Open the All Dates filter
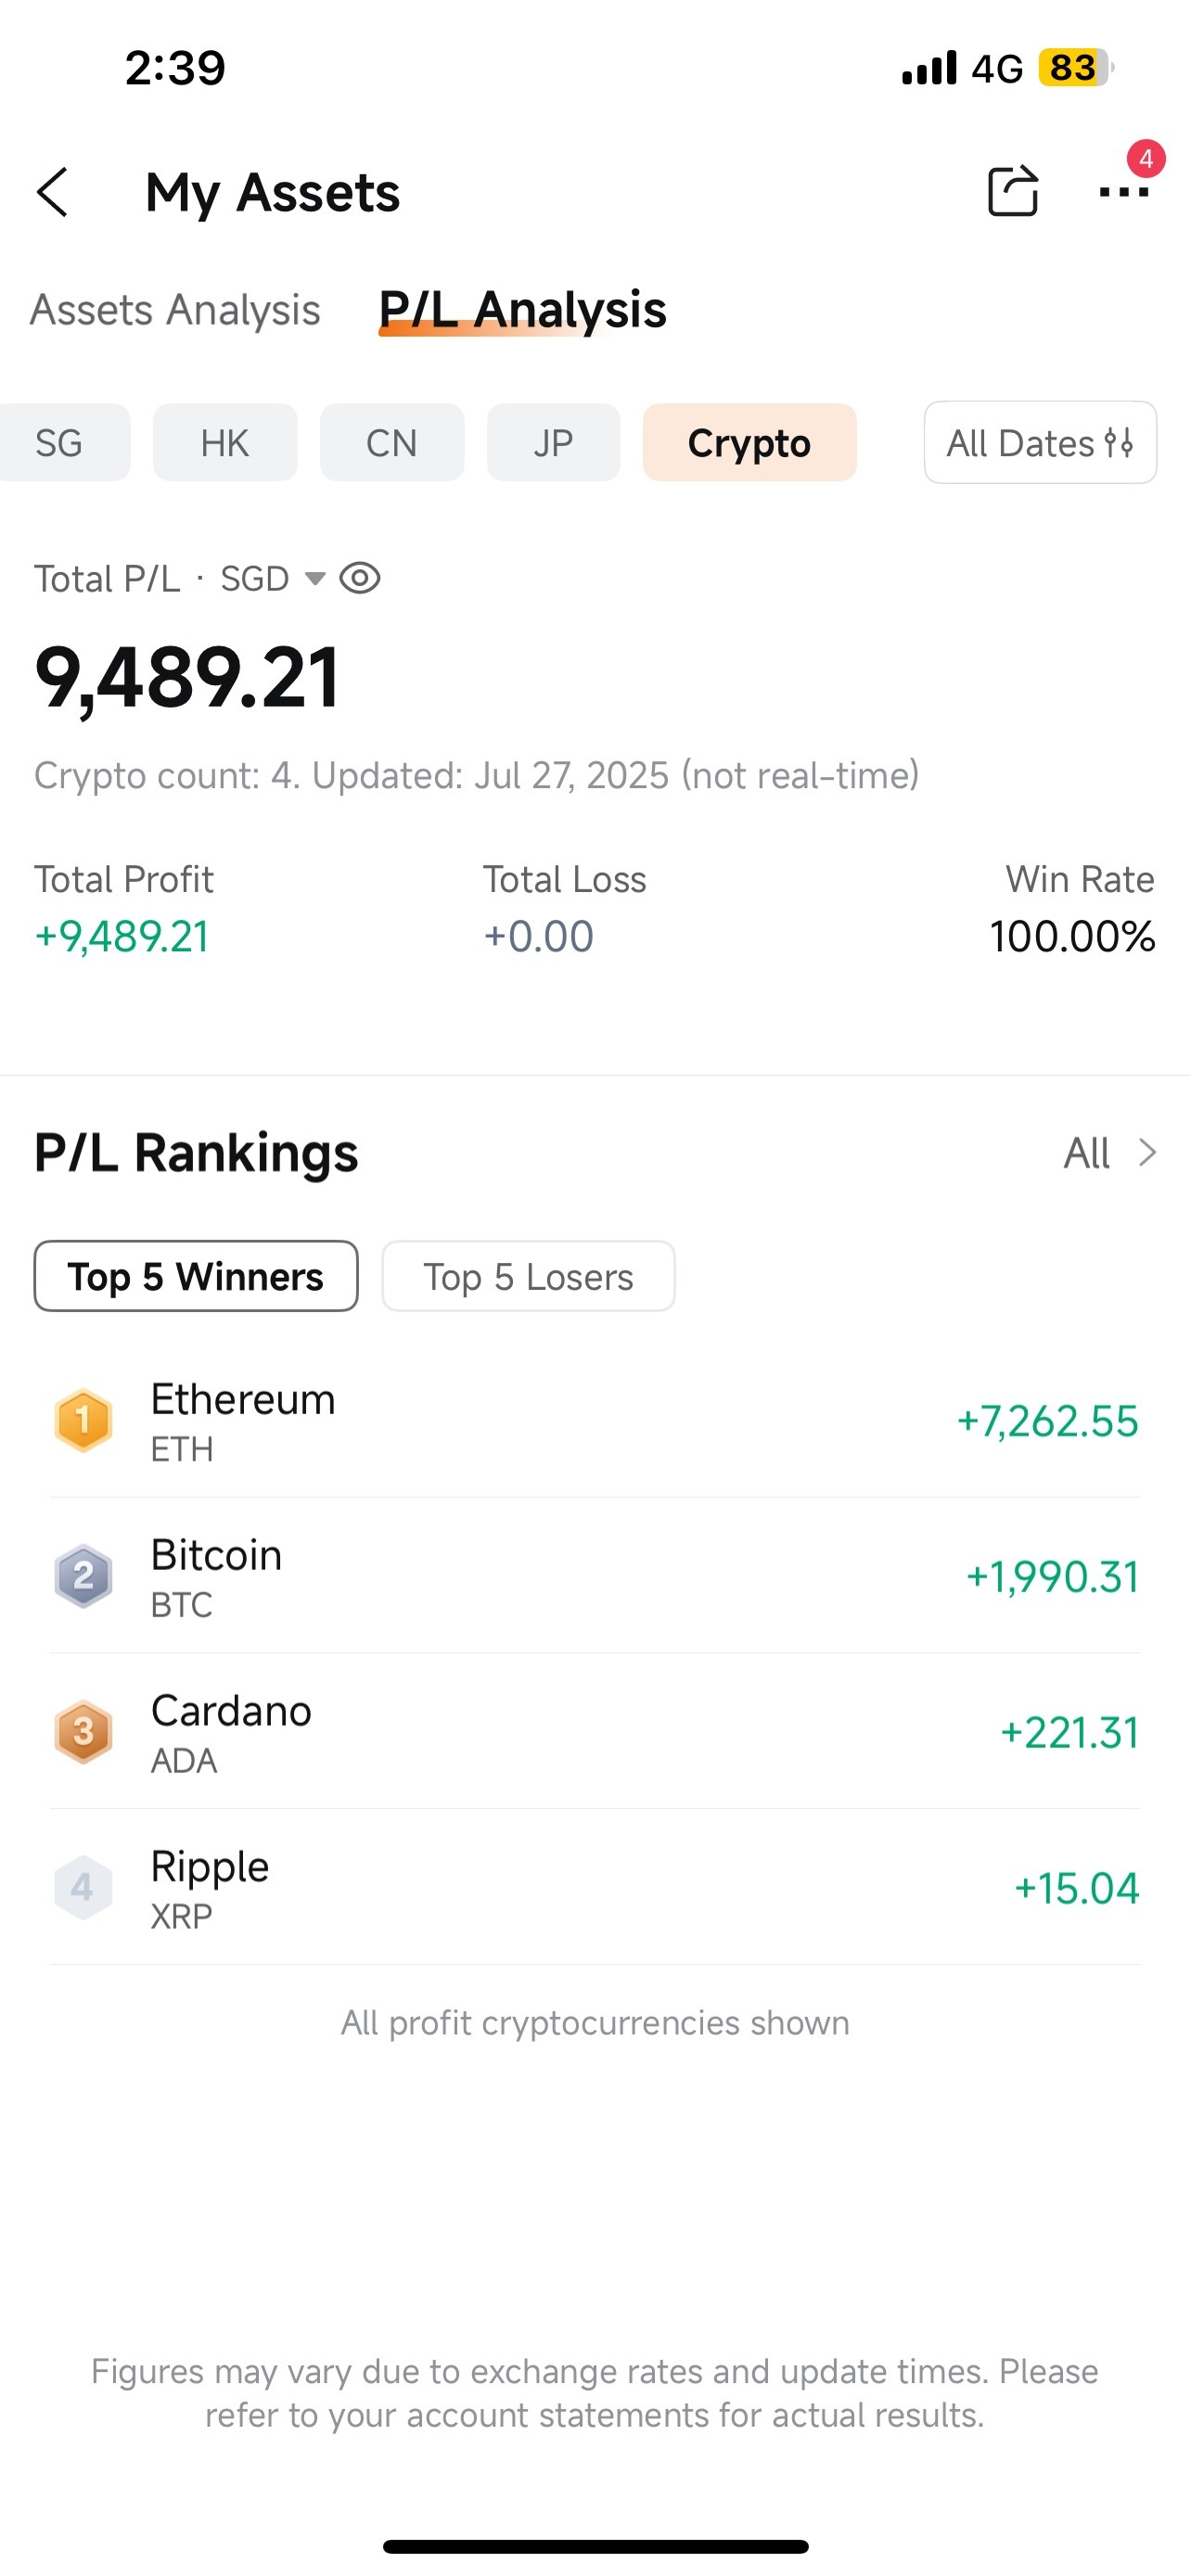Screen dimensions: 1191x2576 (x=1040, y=442)
